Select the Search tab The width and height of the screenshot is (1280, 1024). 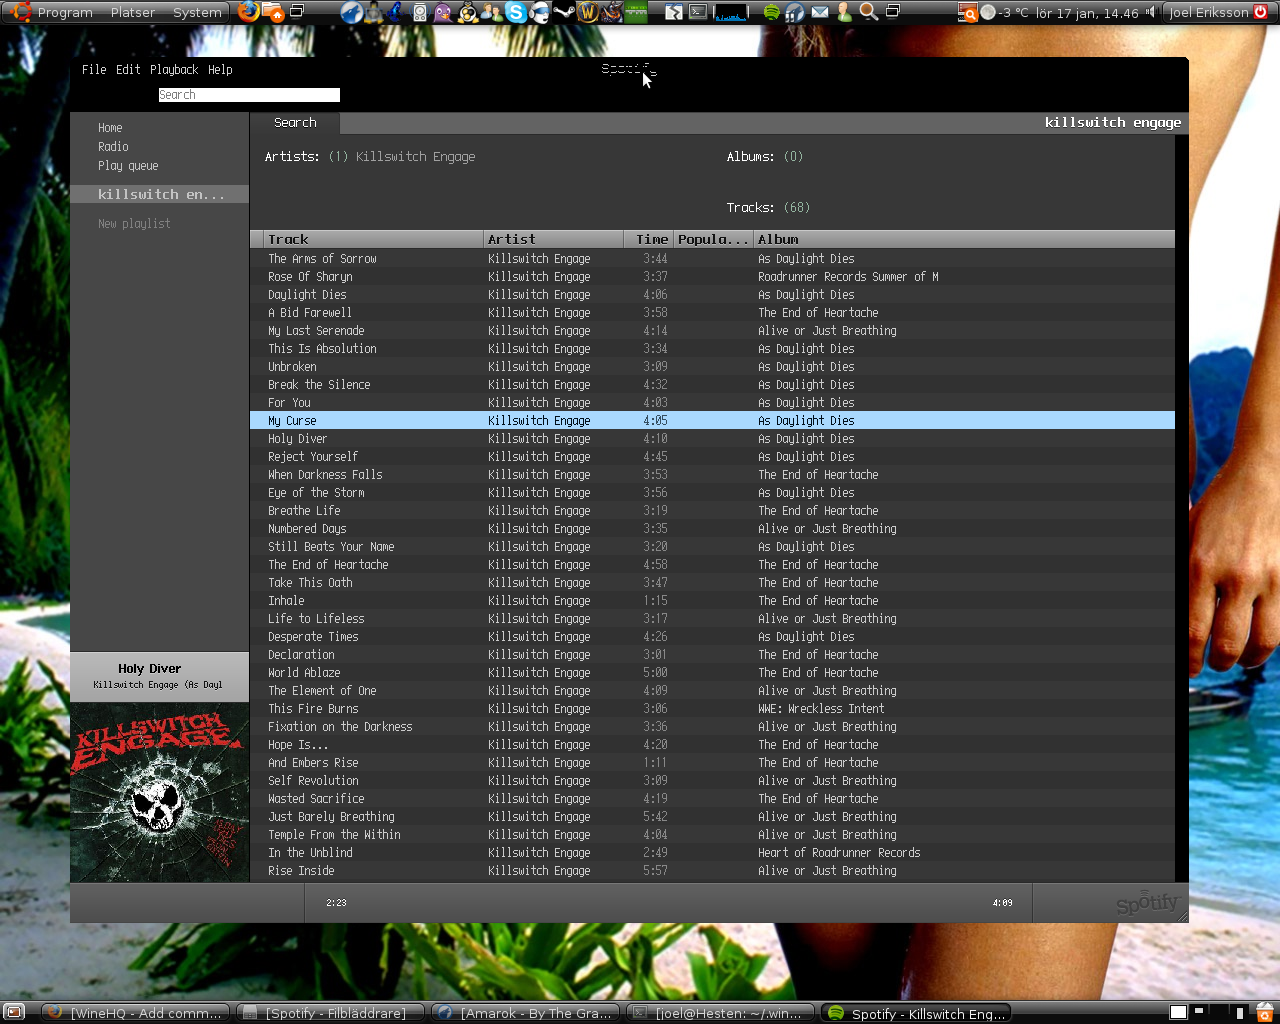pos(295,123)
